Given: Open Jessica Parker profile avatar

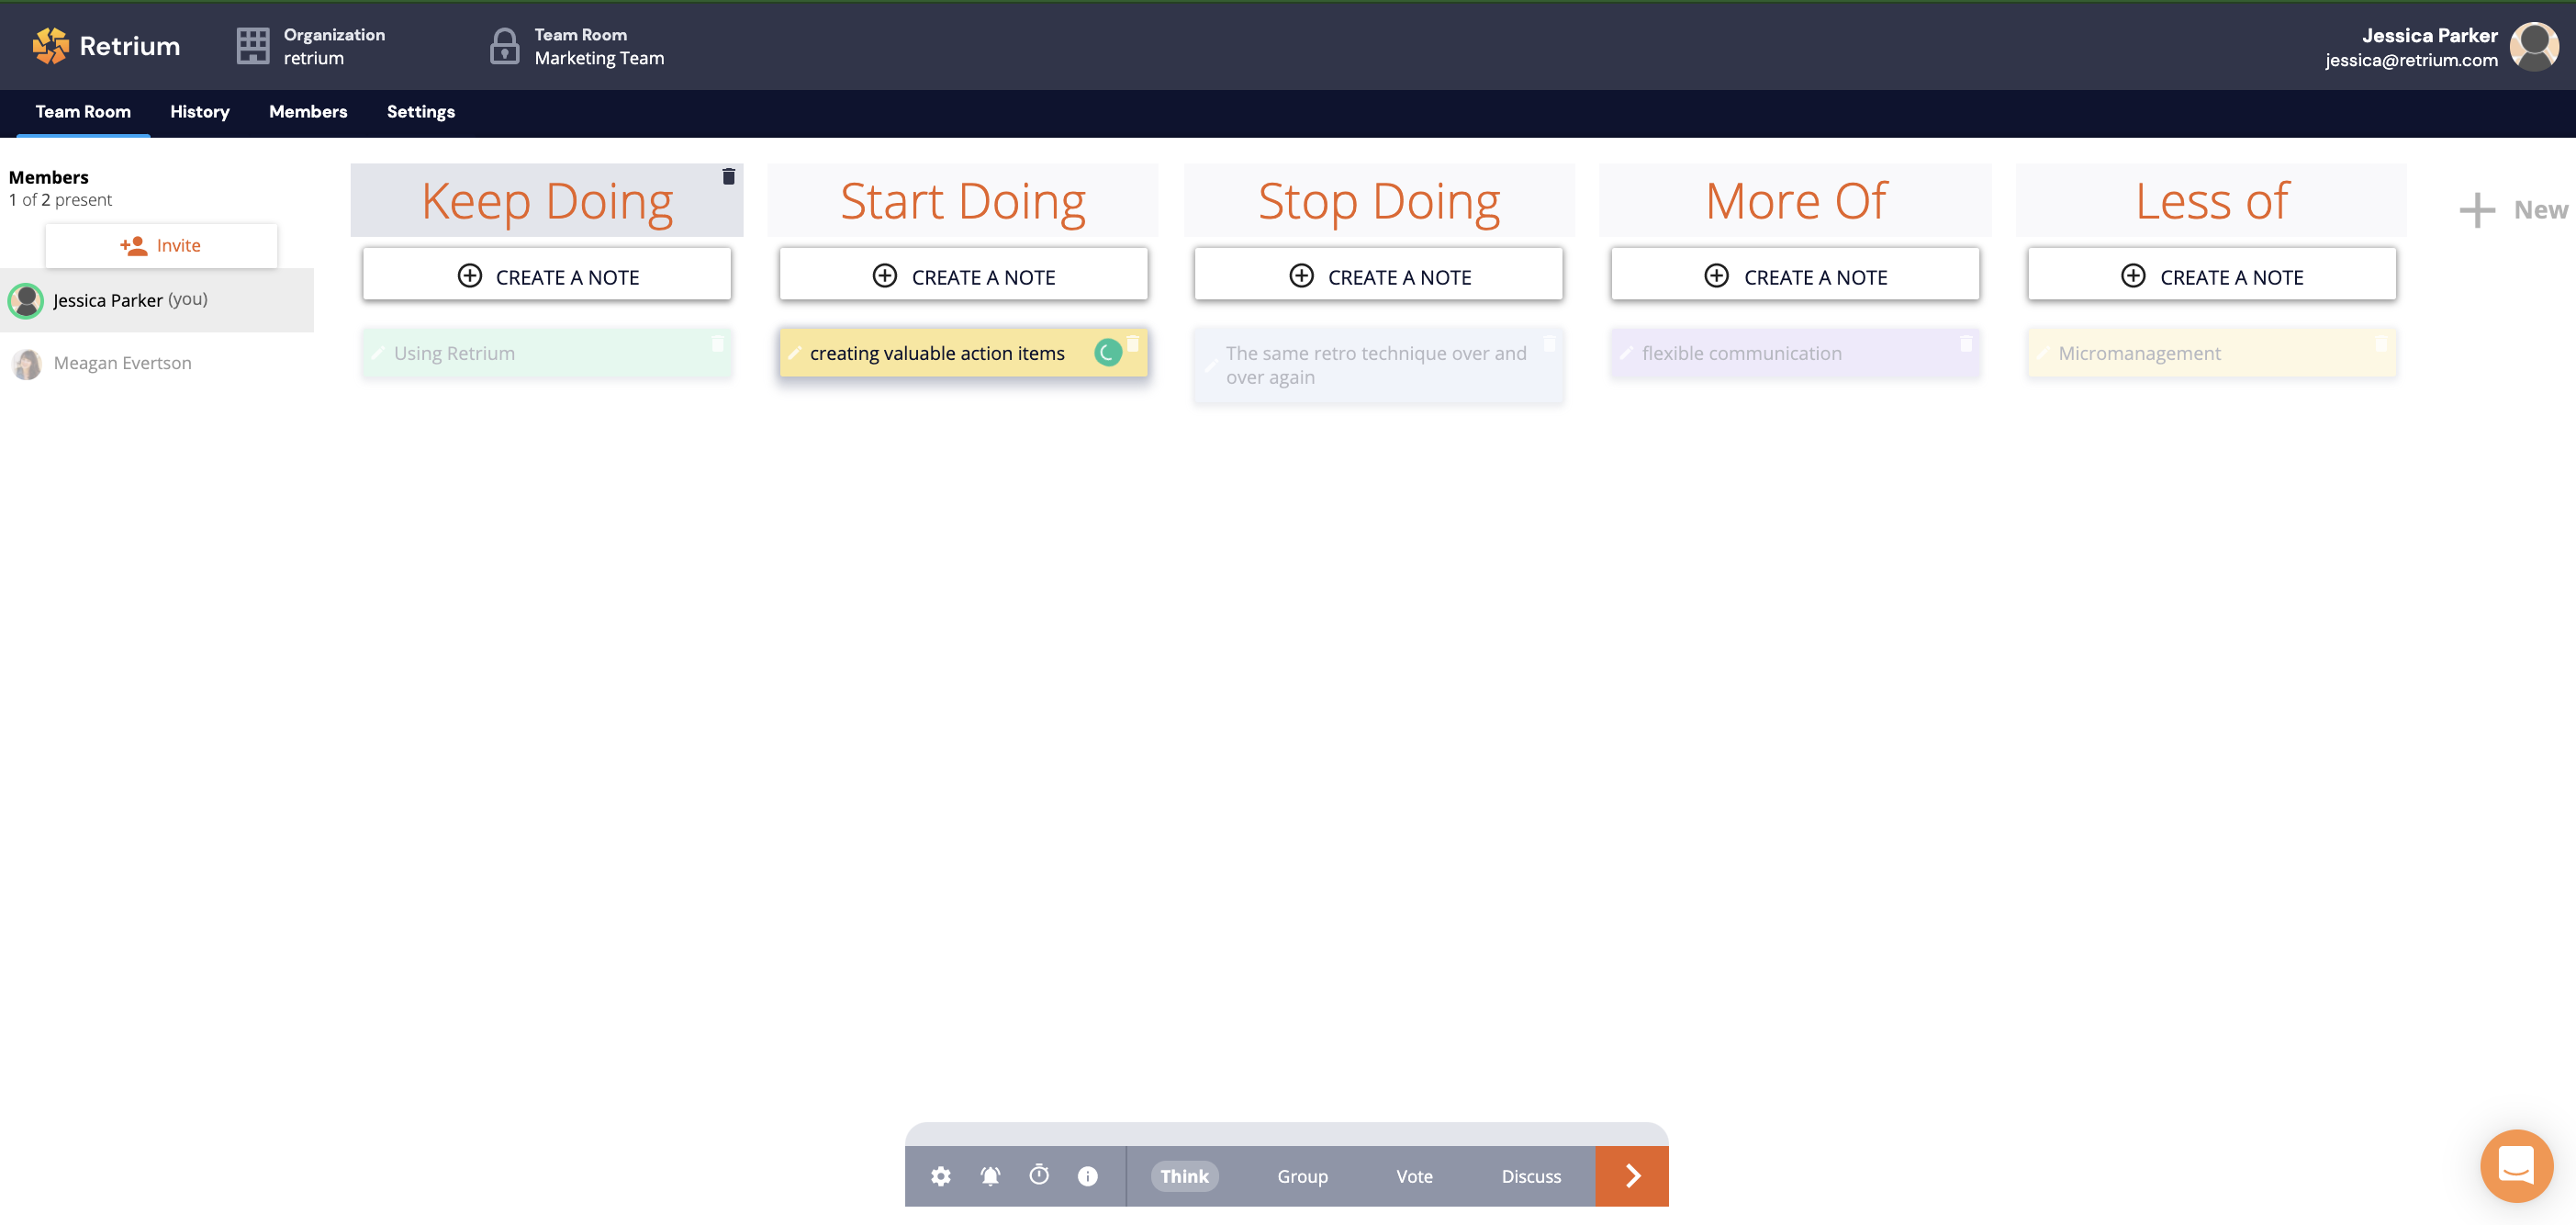Looking at the screenshot, I should point(2534,46).
